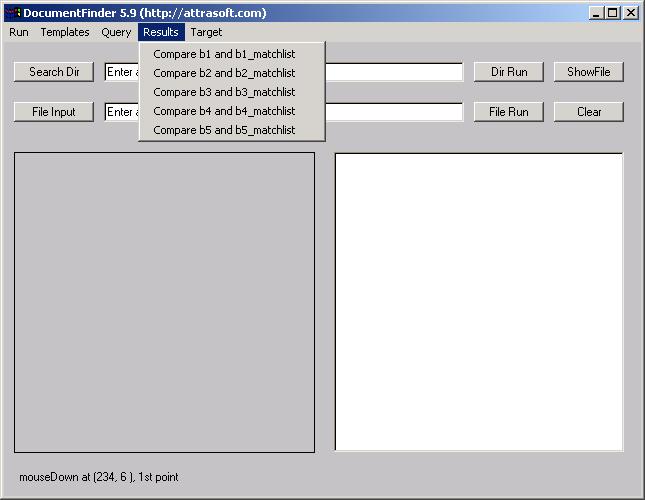
Task: Click inside the white results text area
Action: pyautogui.click(x=478, y=301)
